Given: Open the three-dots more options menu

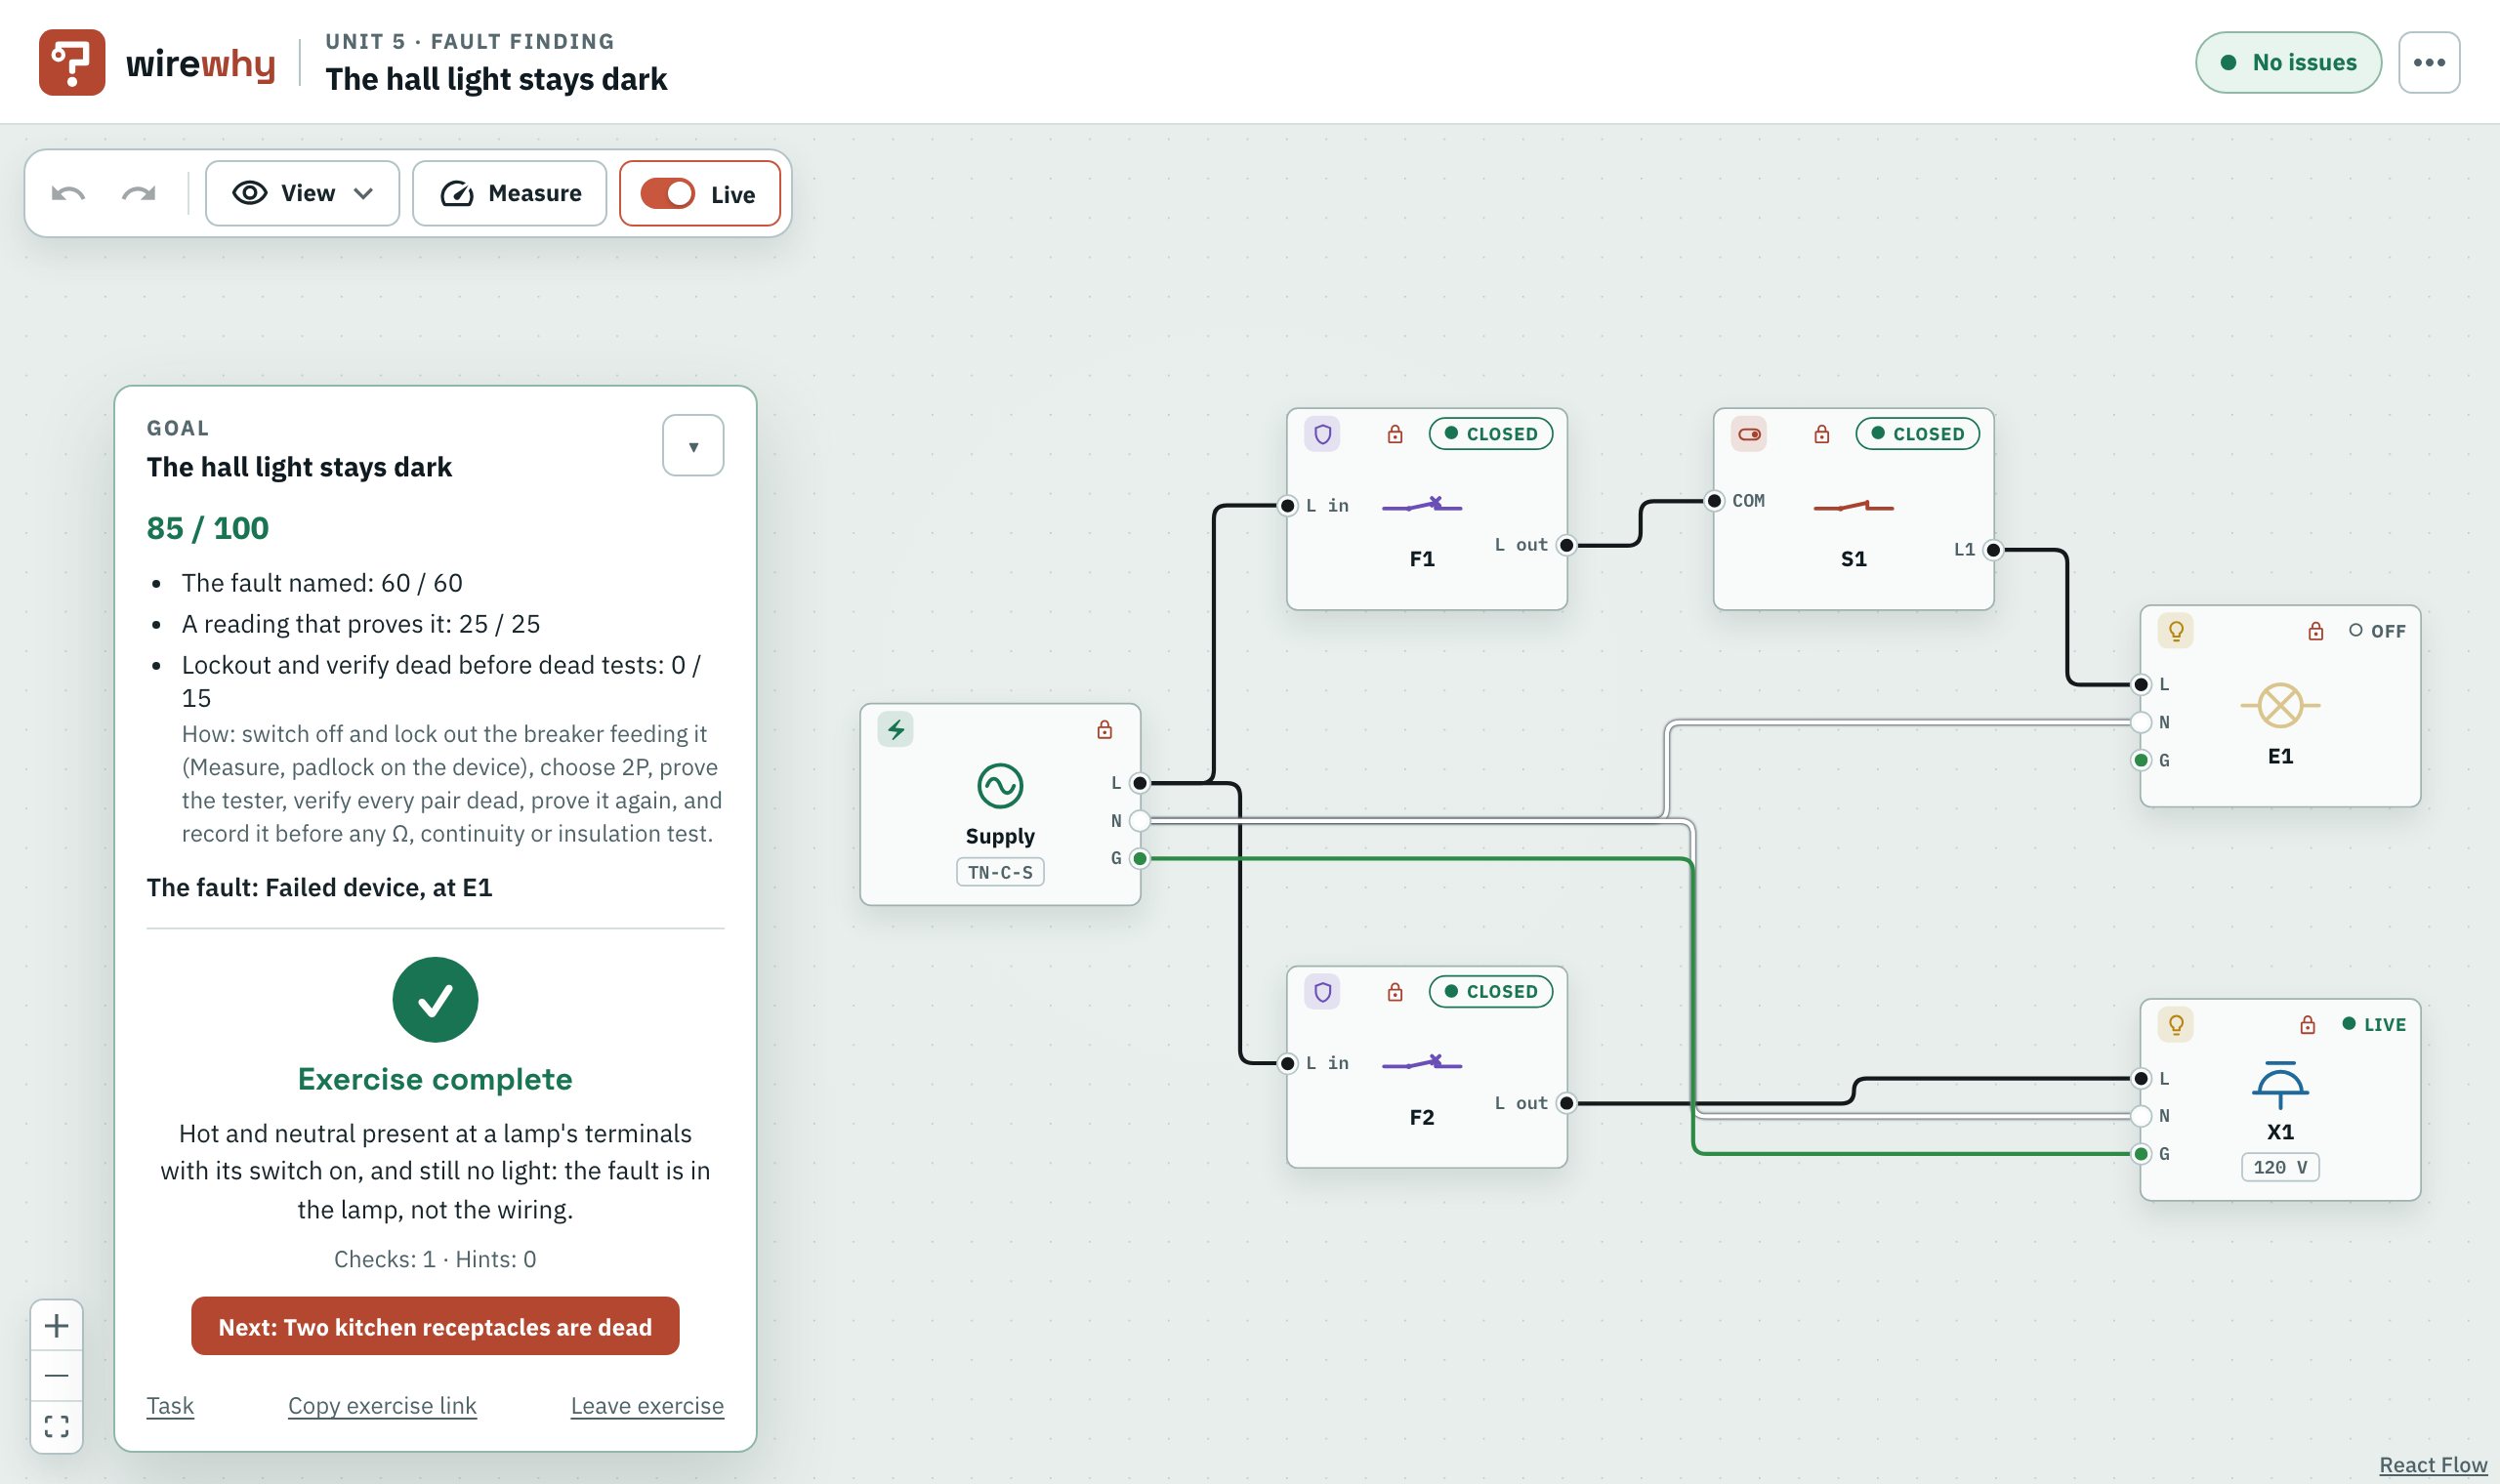Looking at the screenshot, I should [x=2428, y=62].
